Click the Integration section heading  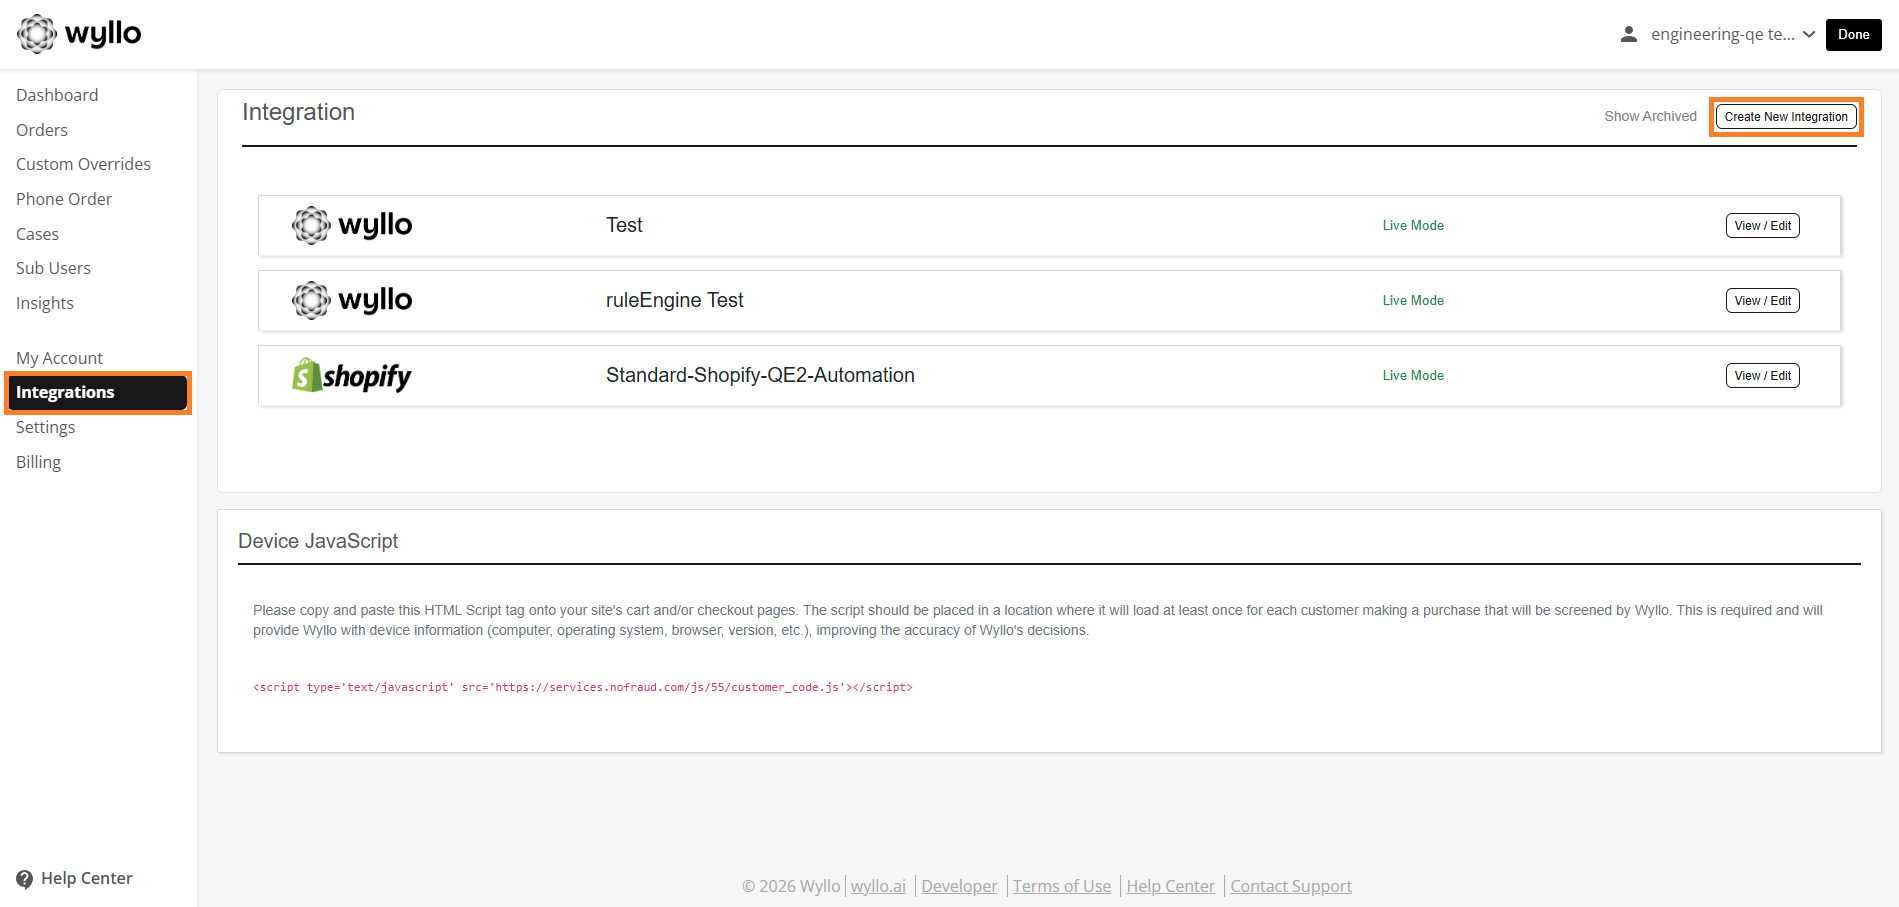click(x=298, y=112)
